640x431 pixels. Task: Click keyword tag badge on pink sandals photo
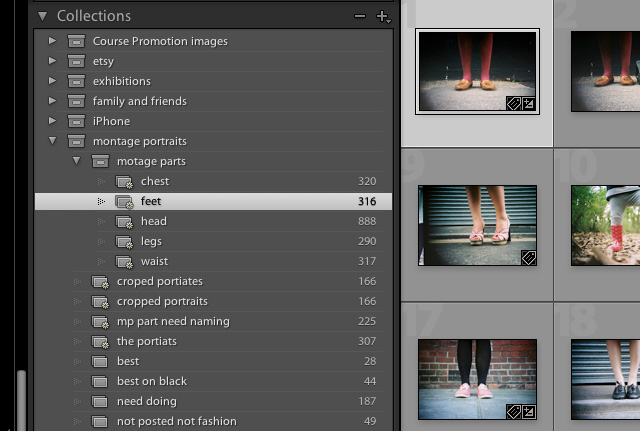pyautogui.click(x=529, y=258)
